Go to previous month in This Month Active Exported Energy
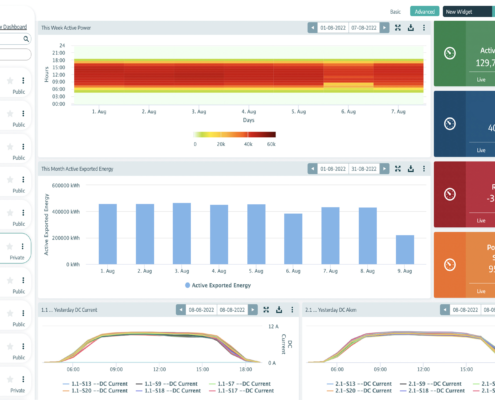 (x=312, y=169)
